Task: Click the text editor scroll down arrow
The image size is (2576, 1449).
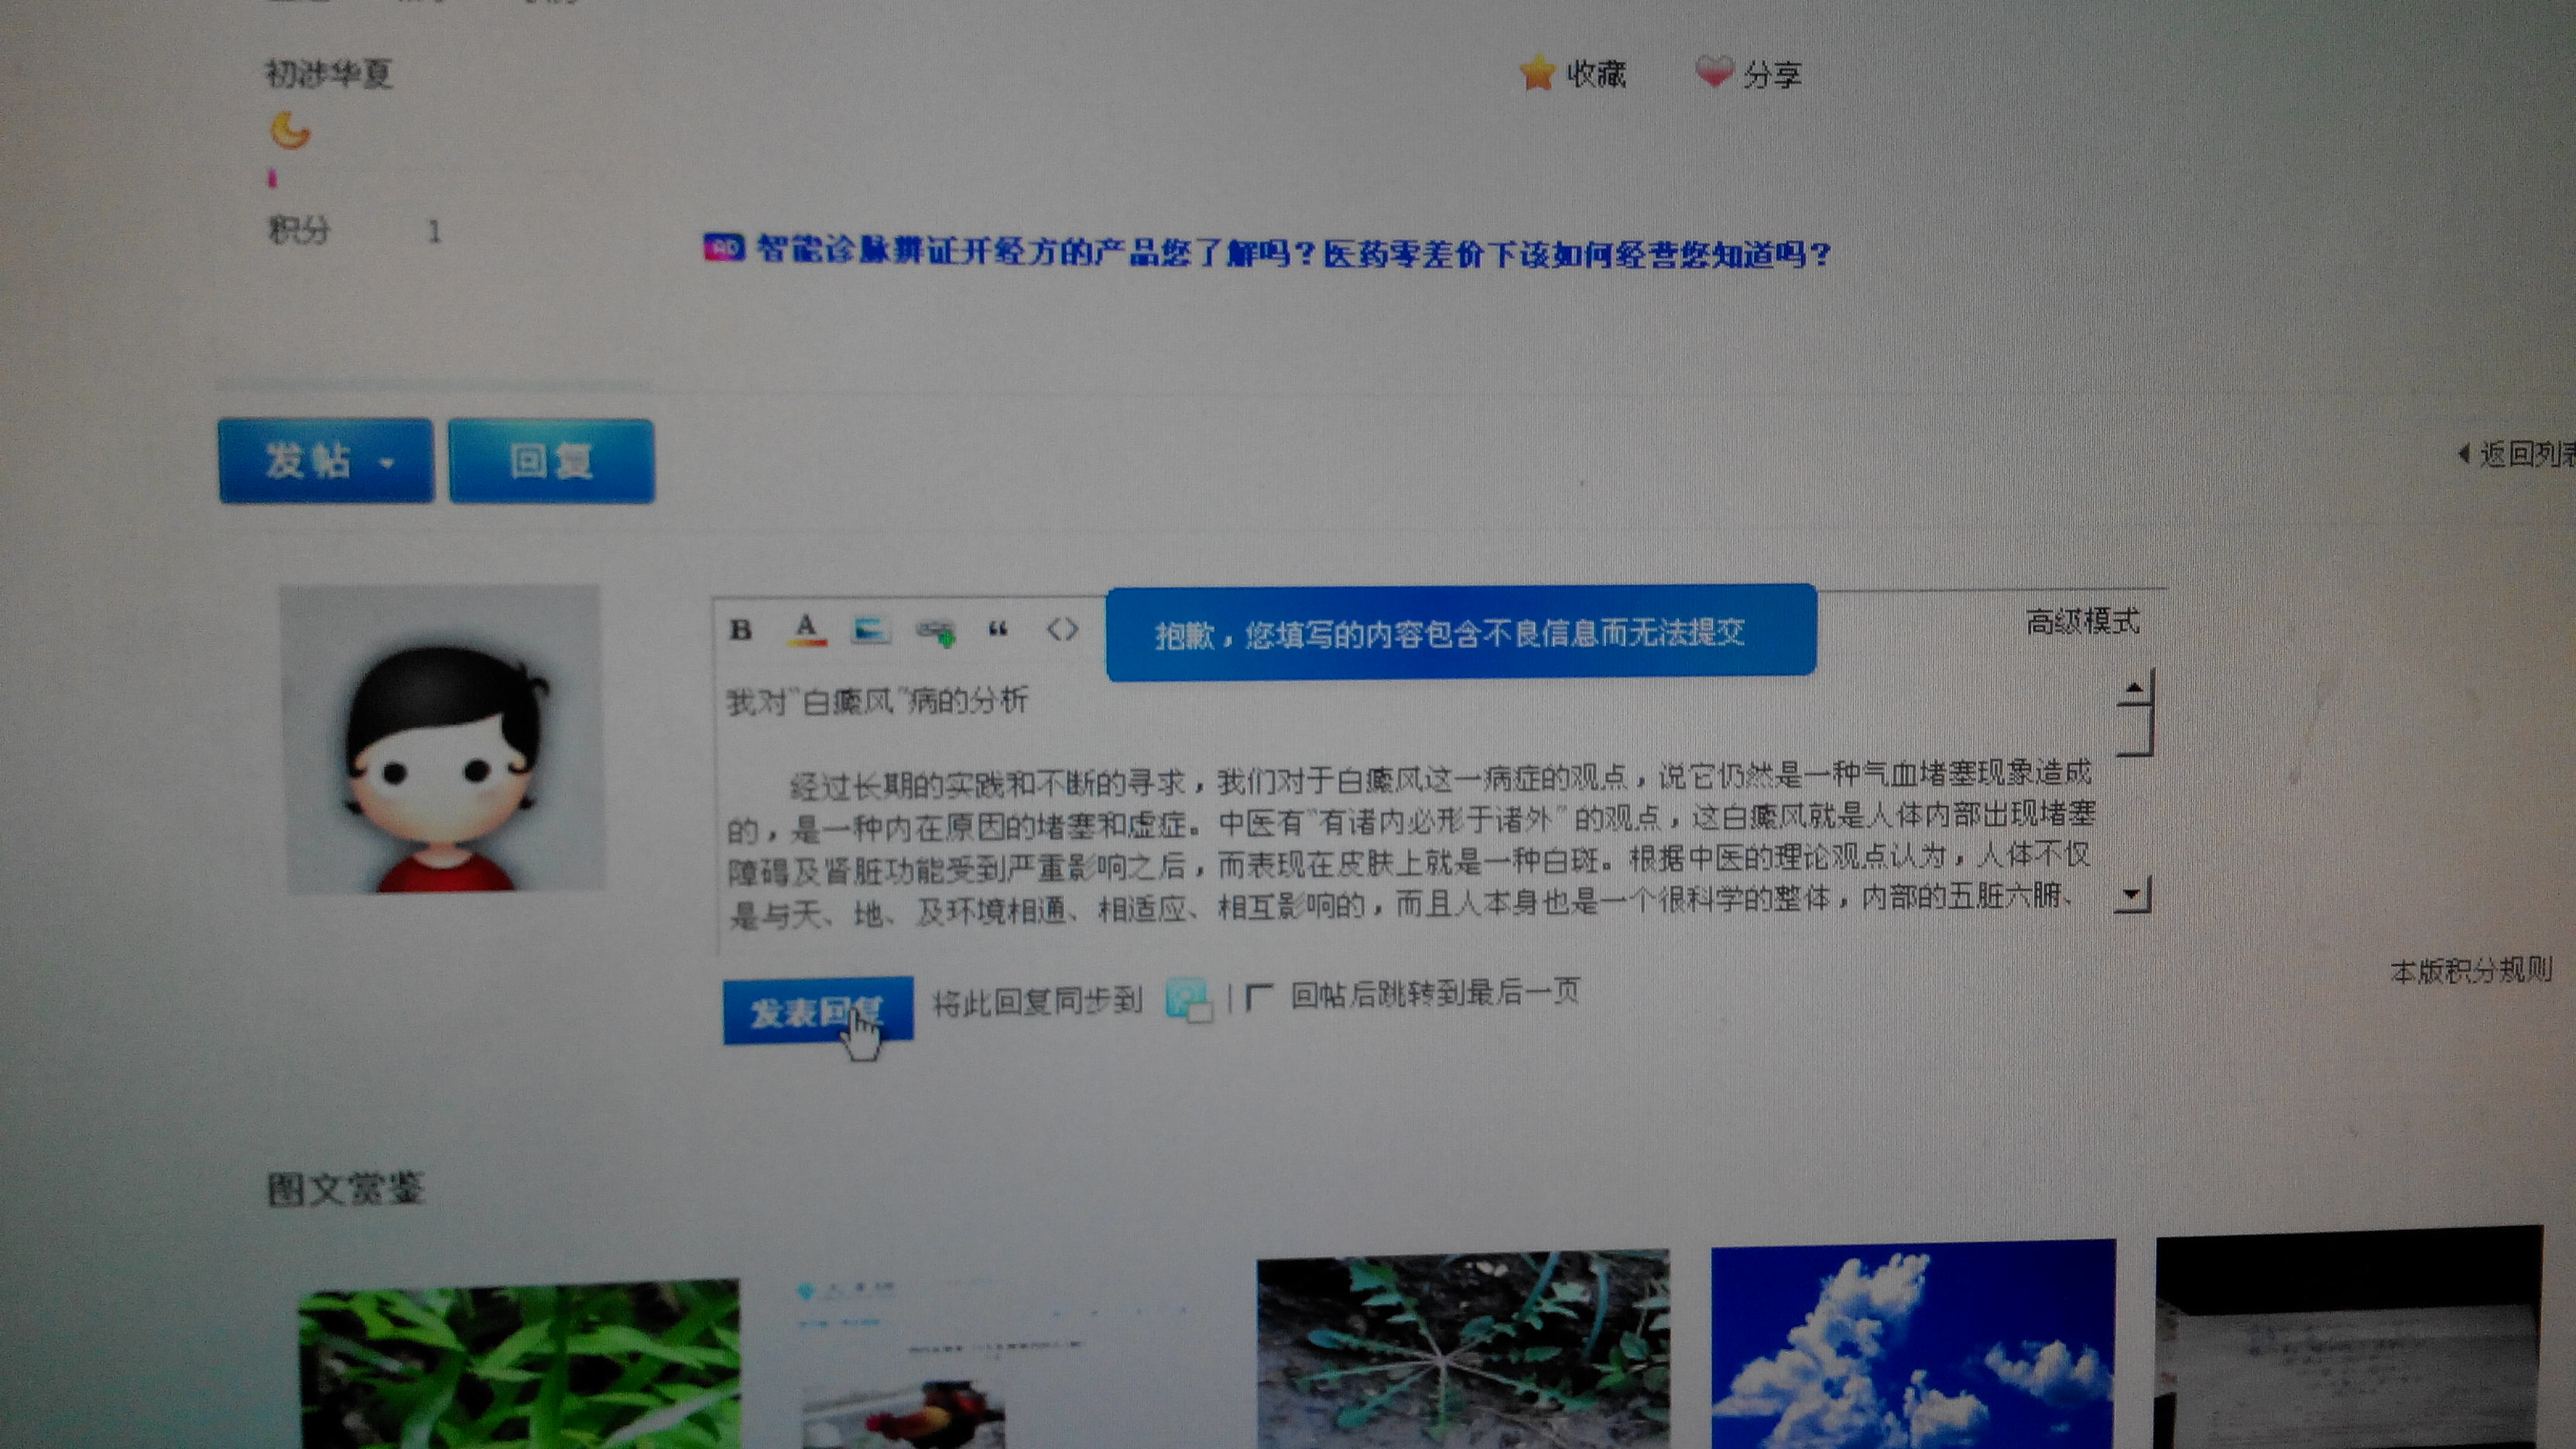Action: pos(2132,894)
